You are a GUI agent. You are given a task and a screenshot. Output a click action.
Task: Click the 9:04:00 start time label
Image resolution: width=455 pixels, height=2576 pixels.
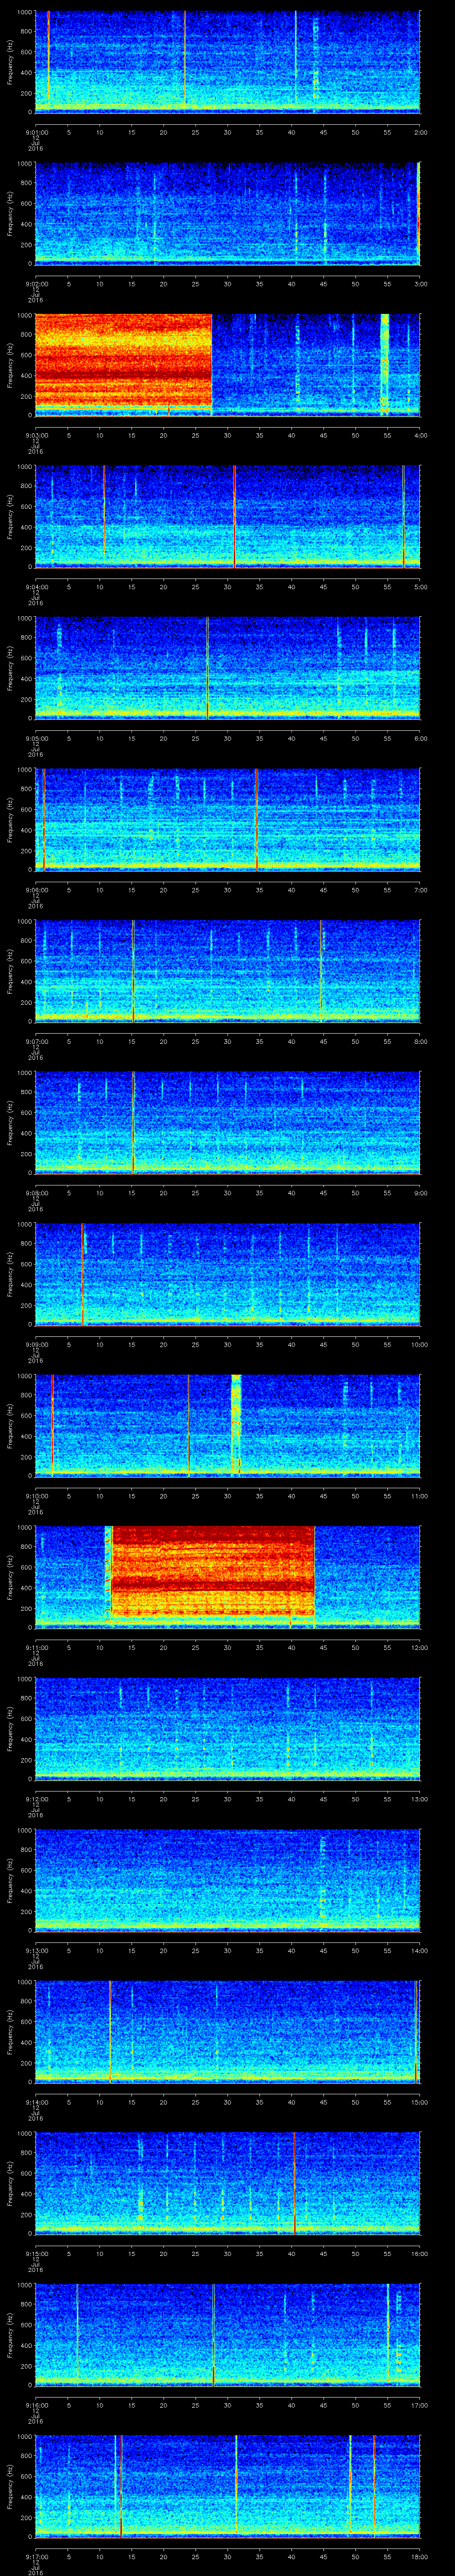pos(37,587)
